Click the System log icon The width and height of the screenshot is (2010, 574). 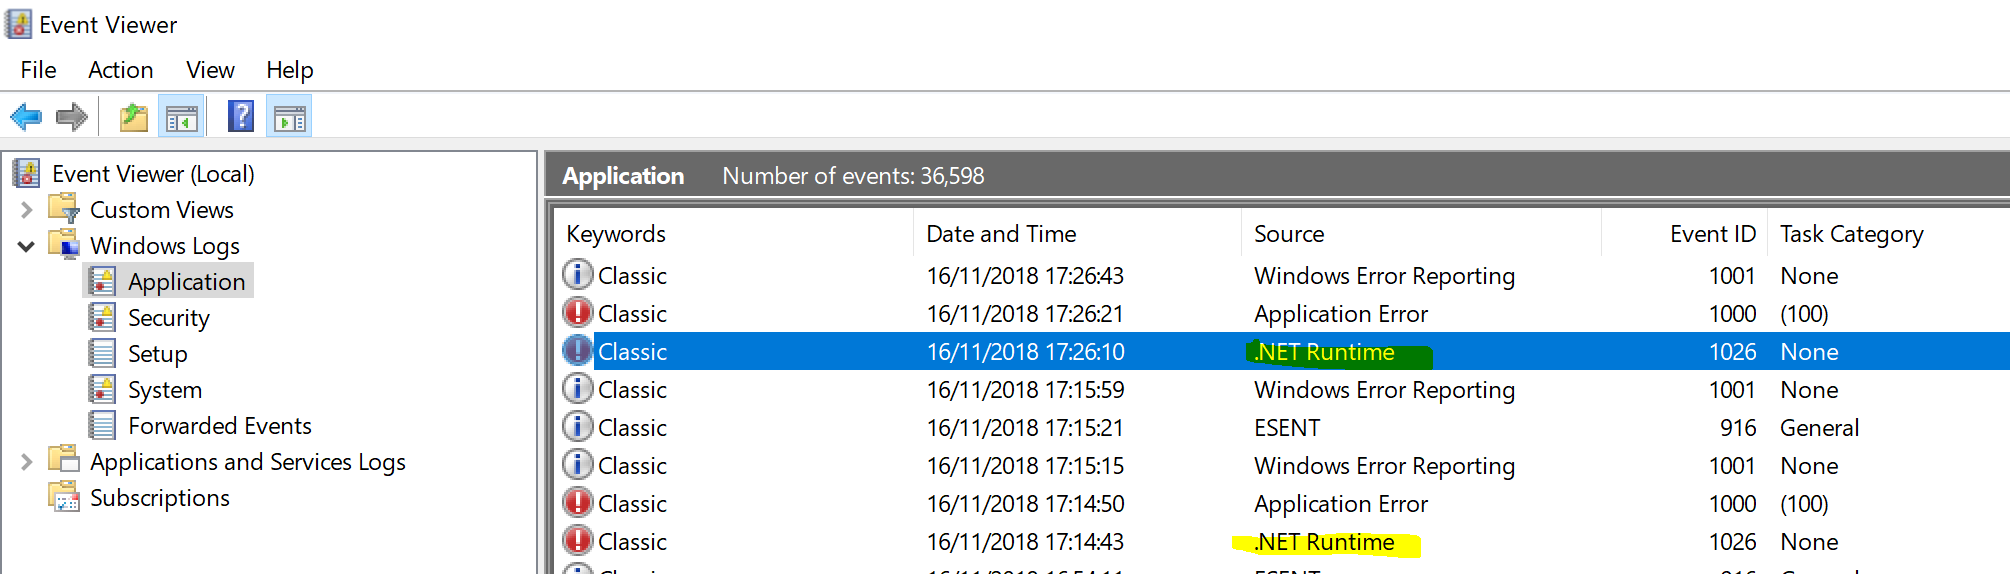[x=102, y=389]
